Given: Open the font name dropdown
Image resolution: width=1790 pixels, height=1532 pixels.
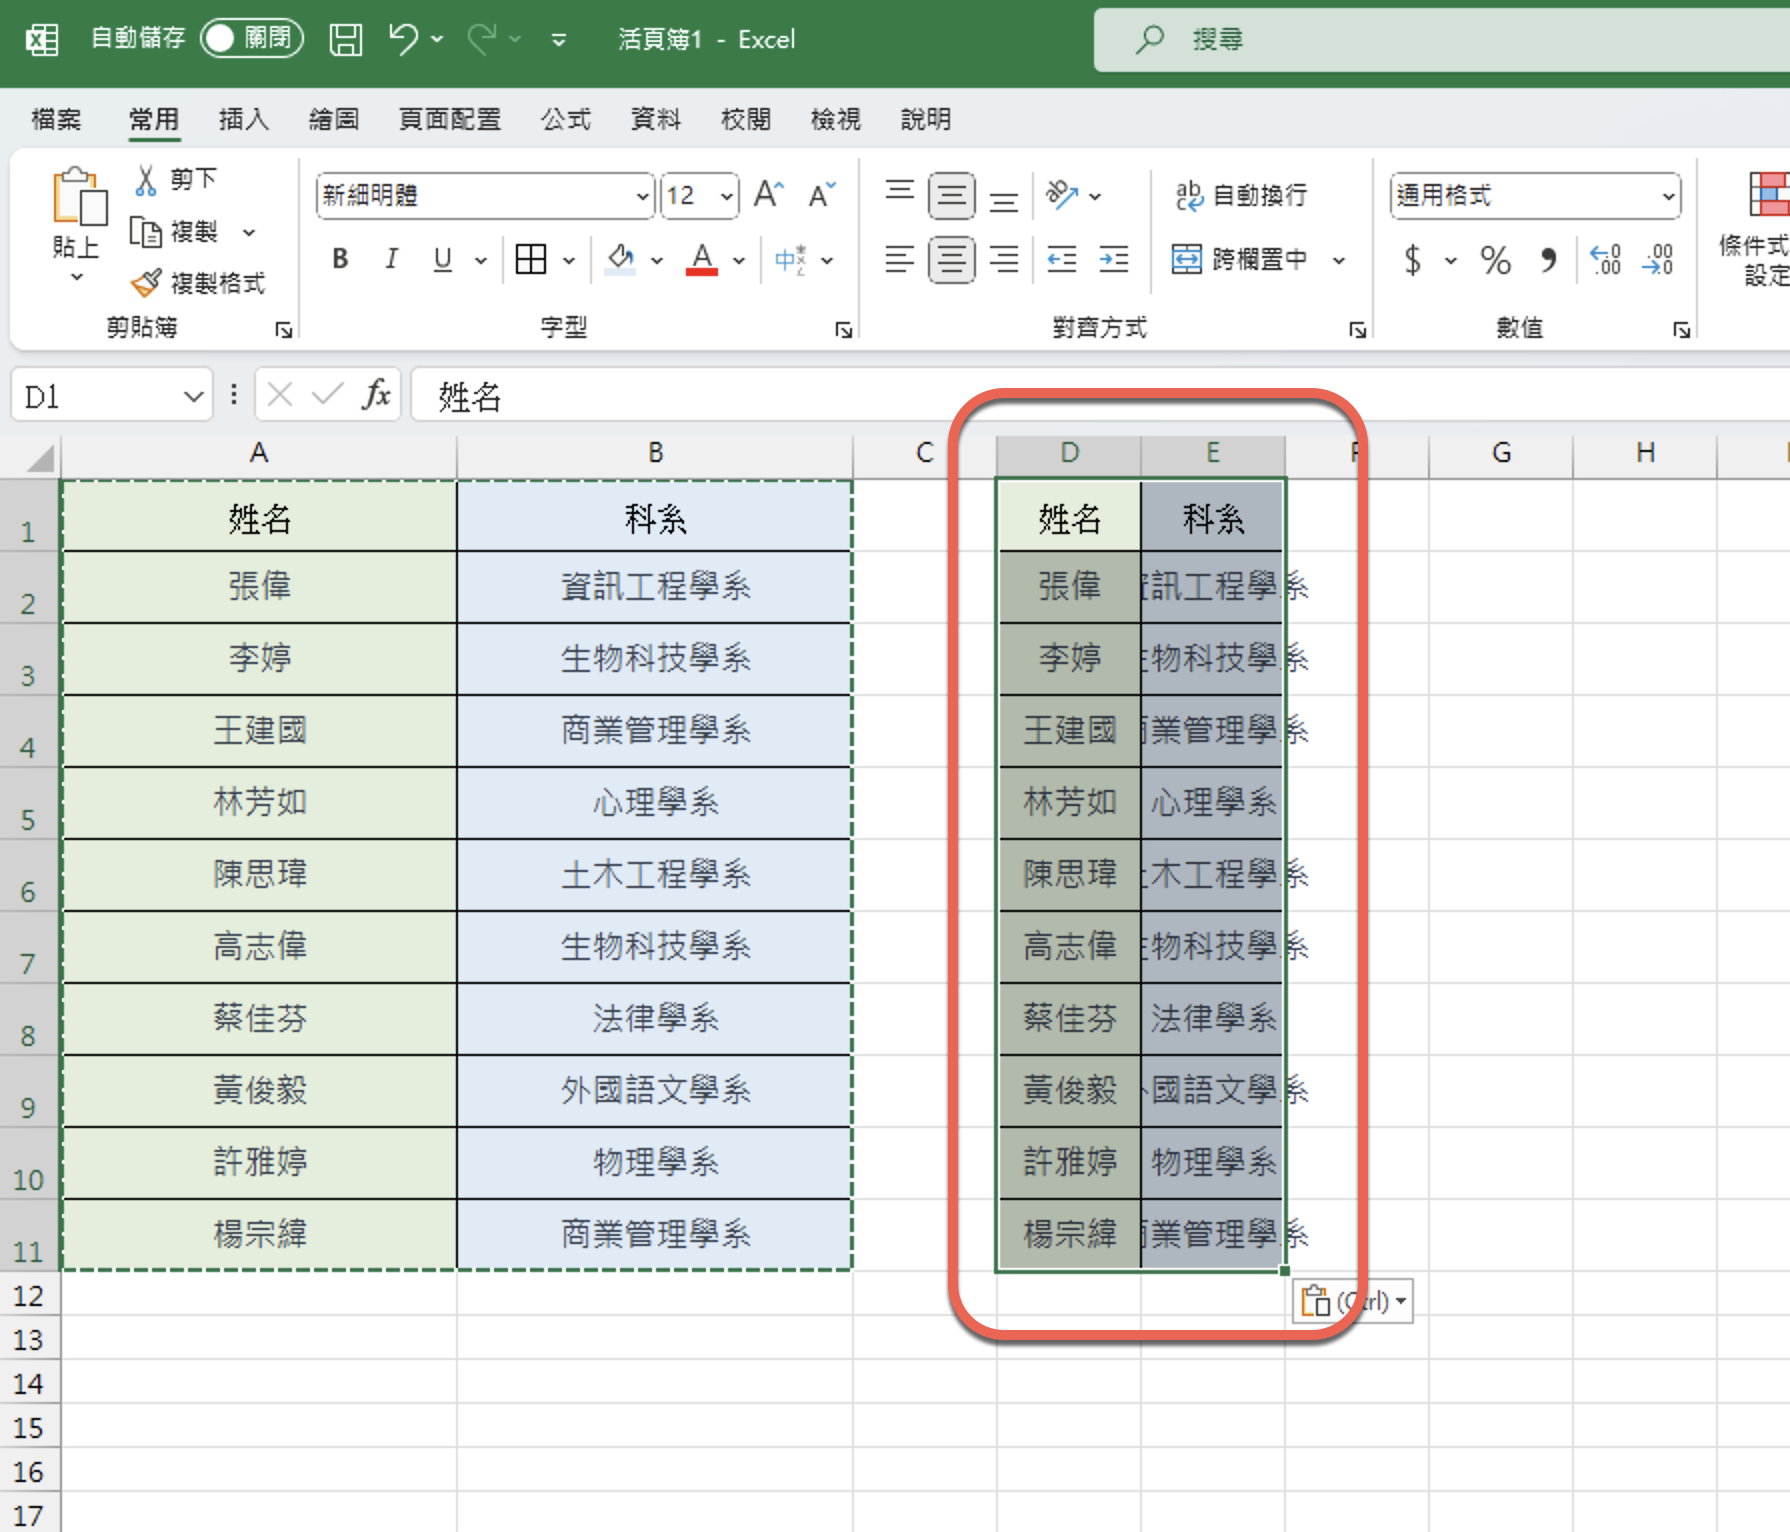Looking at the screenshot, I should [642, 196].
